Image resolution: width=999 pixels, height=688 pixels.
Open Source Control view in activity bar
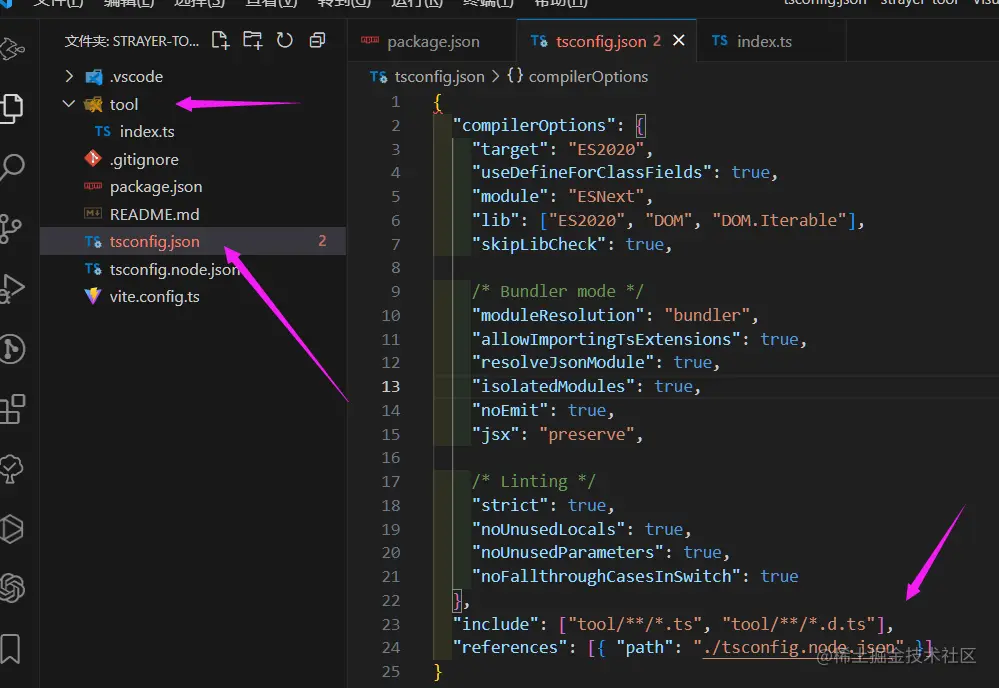[x=11, y=228]
